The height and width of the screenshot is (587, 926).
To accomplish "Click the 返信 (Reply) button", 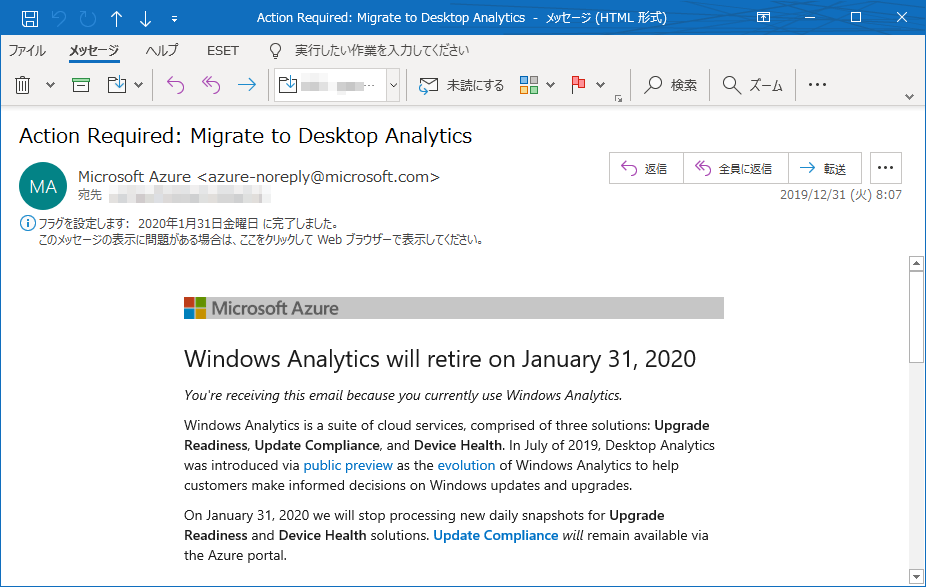I will pyautogui.click(x=646, y=168).
